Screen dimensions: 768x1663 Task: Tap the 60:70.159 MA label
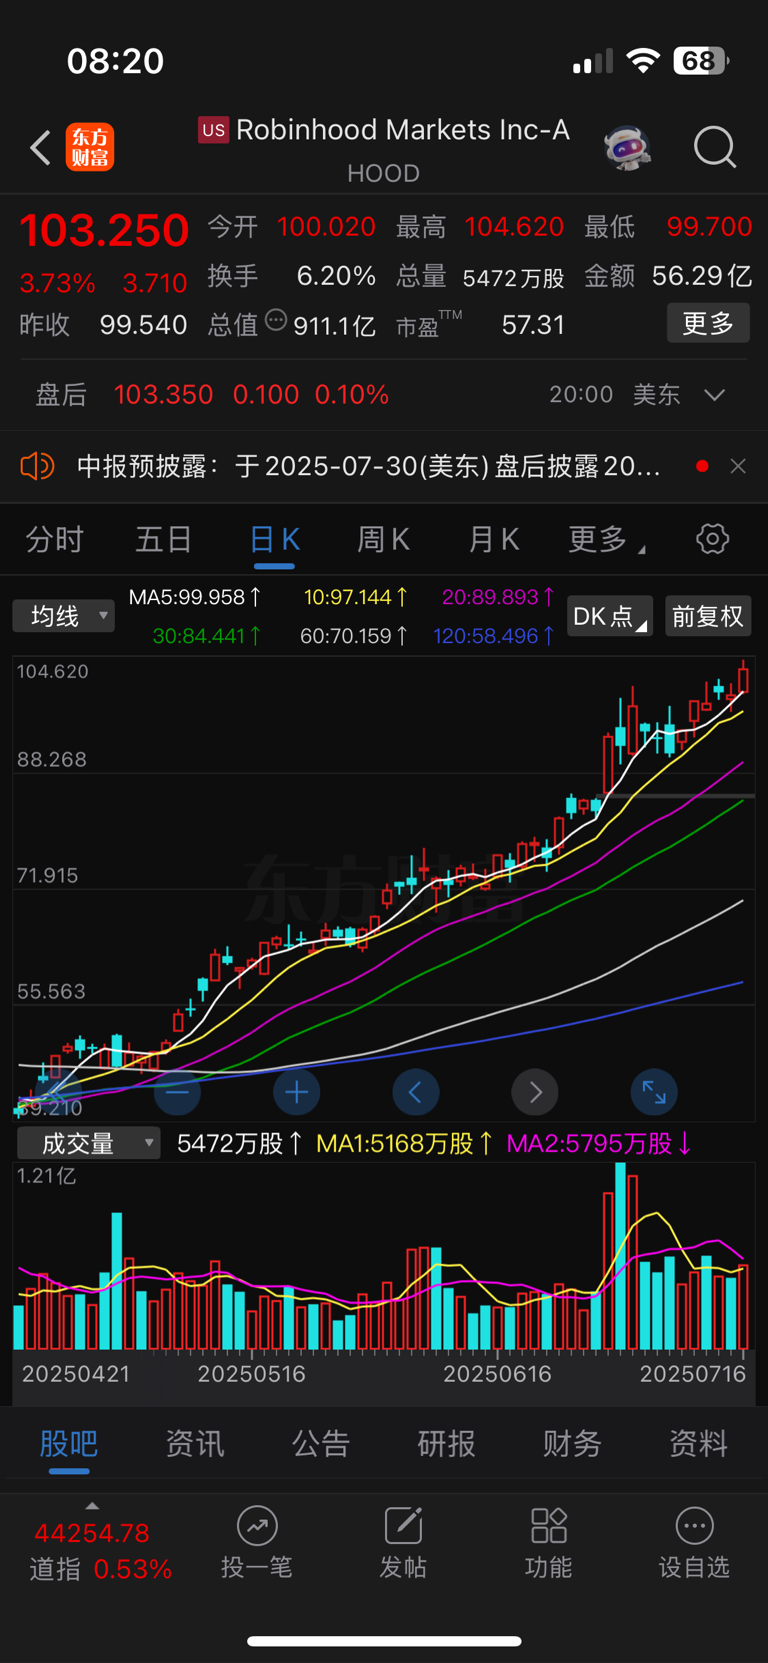(x=354, y=635)
